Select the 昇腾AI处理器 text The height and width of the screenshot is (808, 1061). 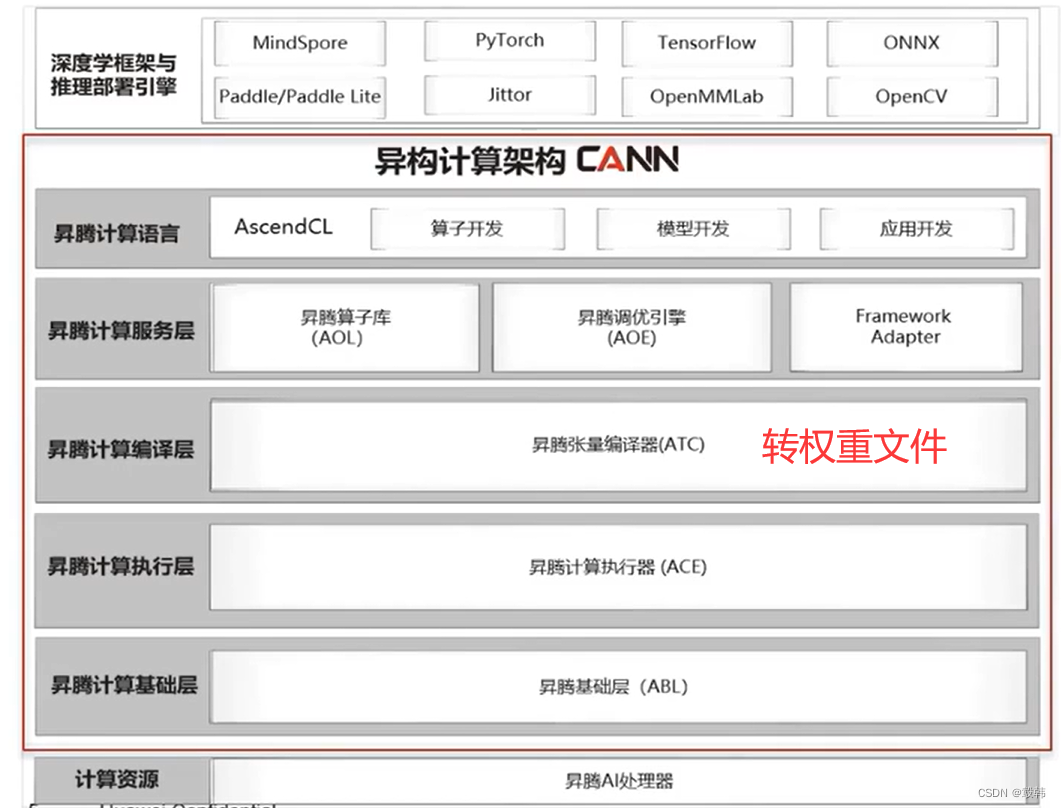[x=619, y=782]
